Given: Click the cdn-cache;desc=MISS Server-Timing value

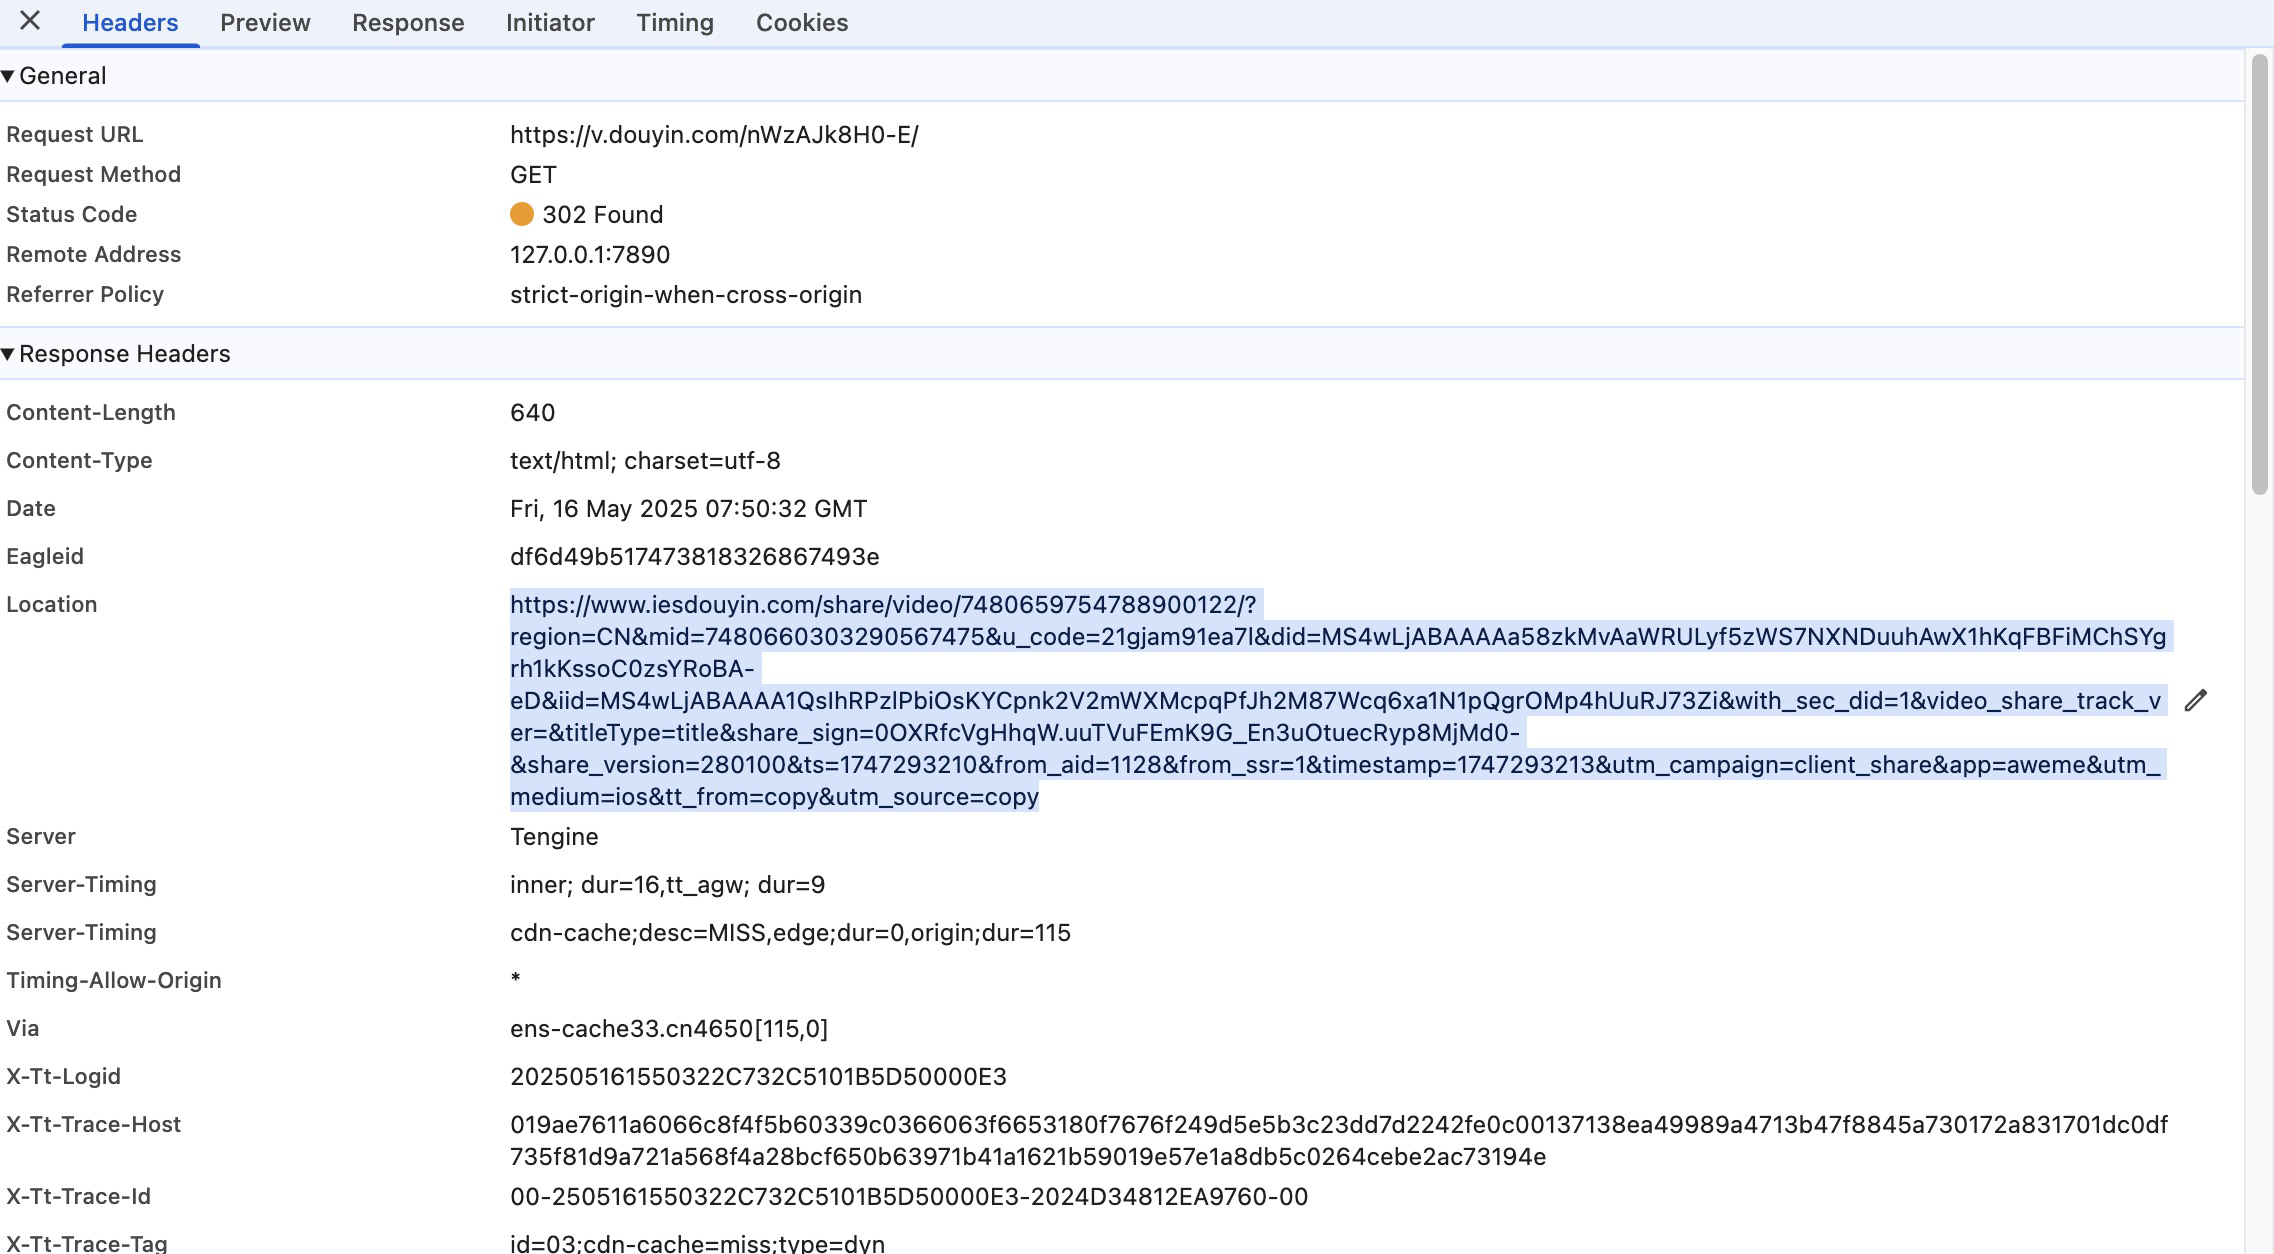Looking at the screenshot, I should tap(790, 933).
